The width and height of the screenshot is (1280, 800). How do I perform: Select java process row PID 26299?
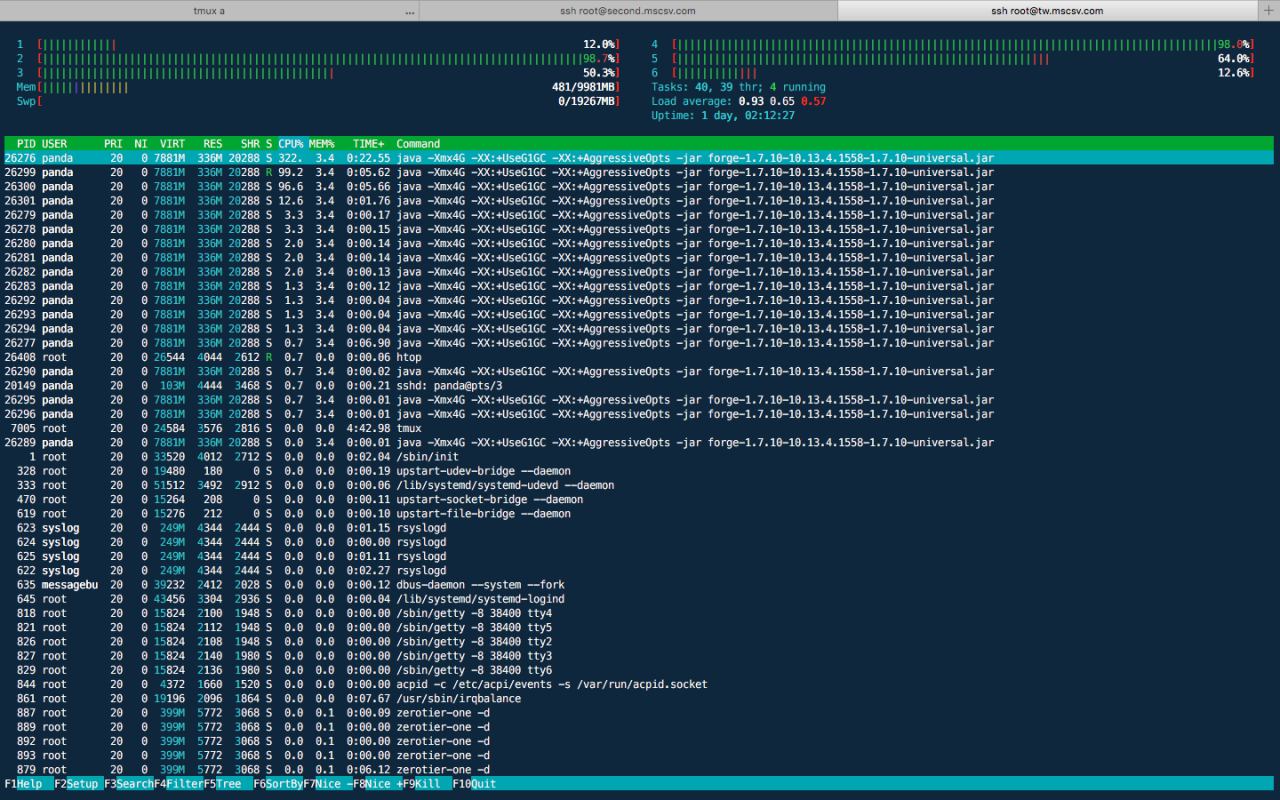coord(639,172)
